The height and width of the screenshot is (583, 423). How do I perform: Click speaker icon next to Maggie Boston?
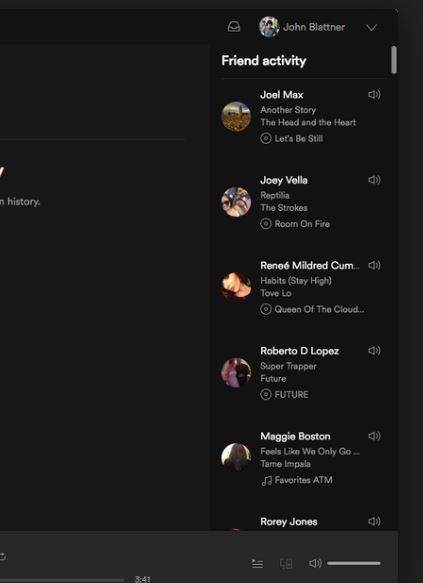click(x=374, y=436)
